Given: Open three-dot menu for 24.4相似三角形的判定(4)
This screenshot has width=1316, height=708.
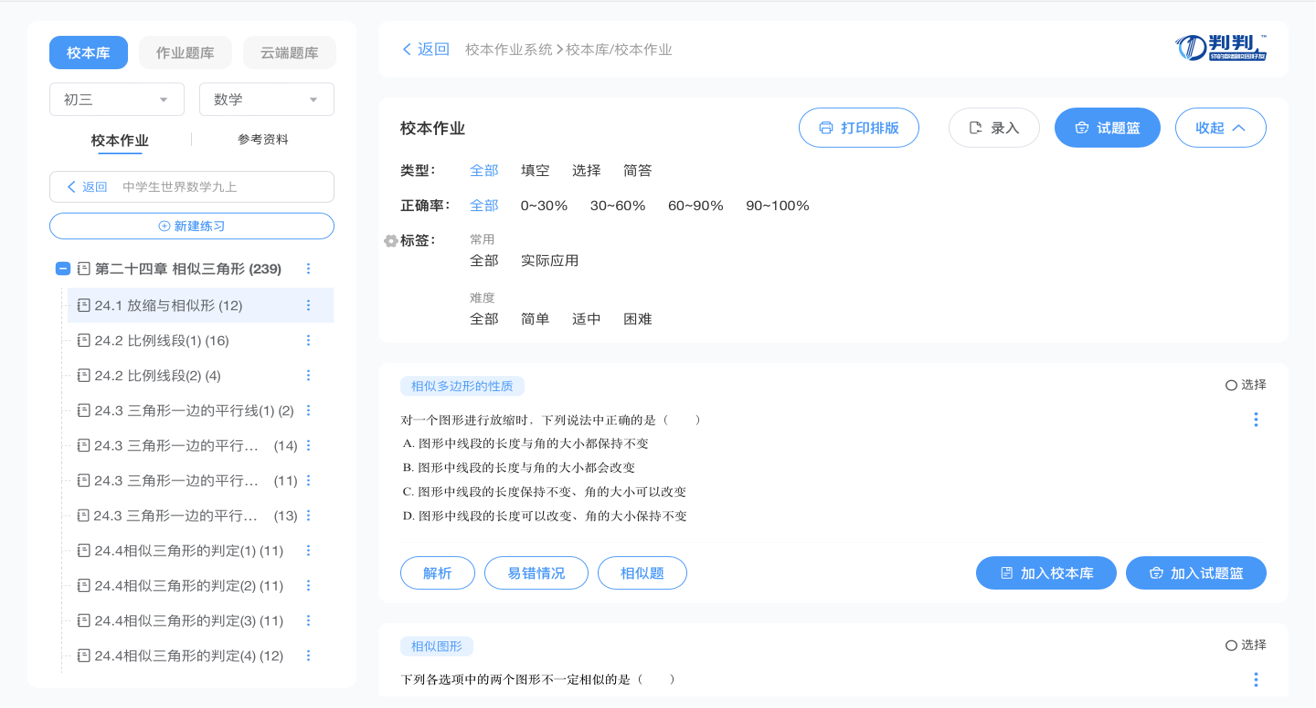Looking at the screenshot, I should coord(308,656).
